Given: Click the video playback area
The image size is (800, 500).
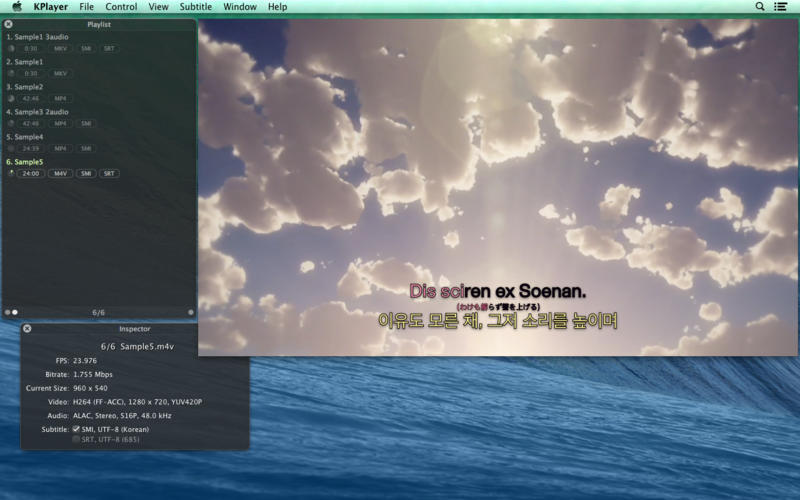Looking at the screenshot, I should (498, 180).
